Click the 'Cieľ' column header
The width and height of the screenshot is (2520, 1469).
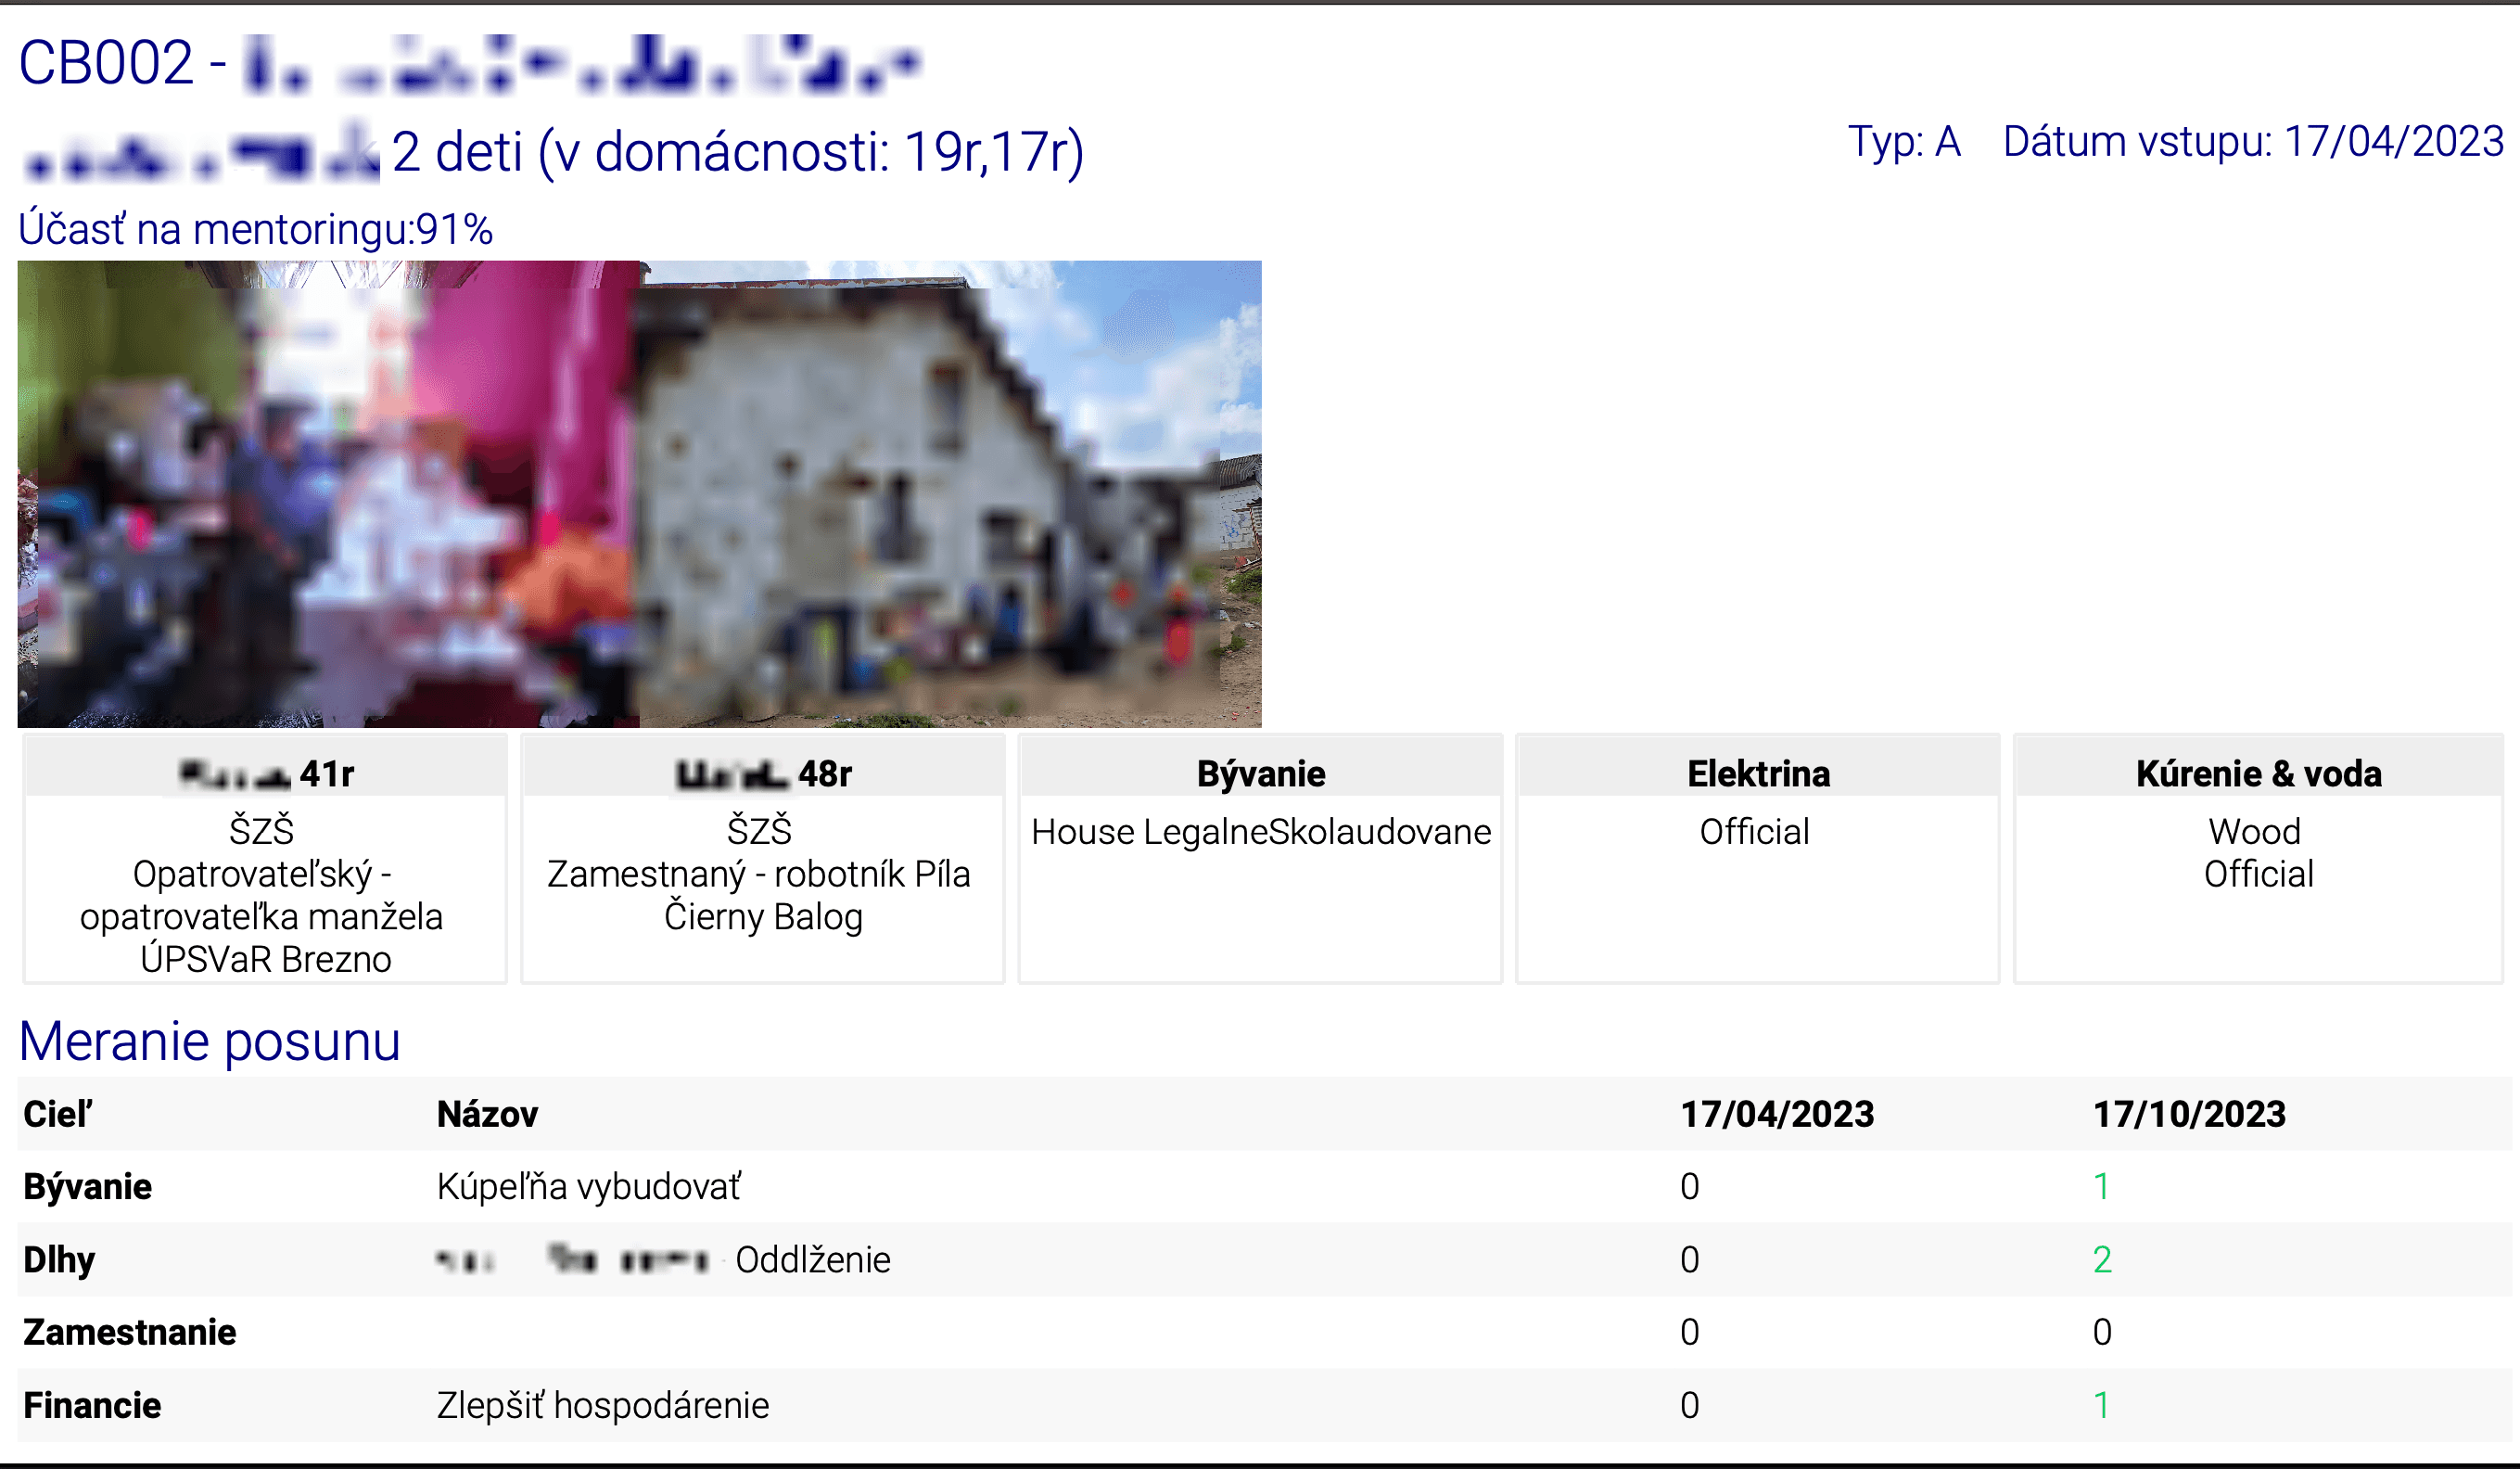pos(58,1114)
